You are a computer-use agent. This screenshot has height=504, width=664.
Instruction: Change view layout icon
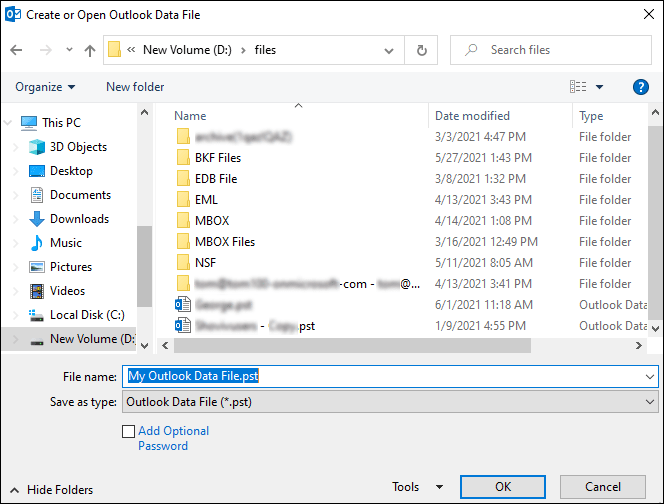[x=578, y=87]
